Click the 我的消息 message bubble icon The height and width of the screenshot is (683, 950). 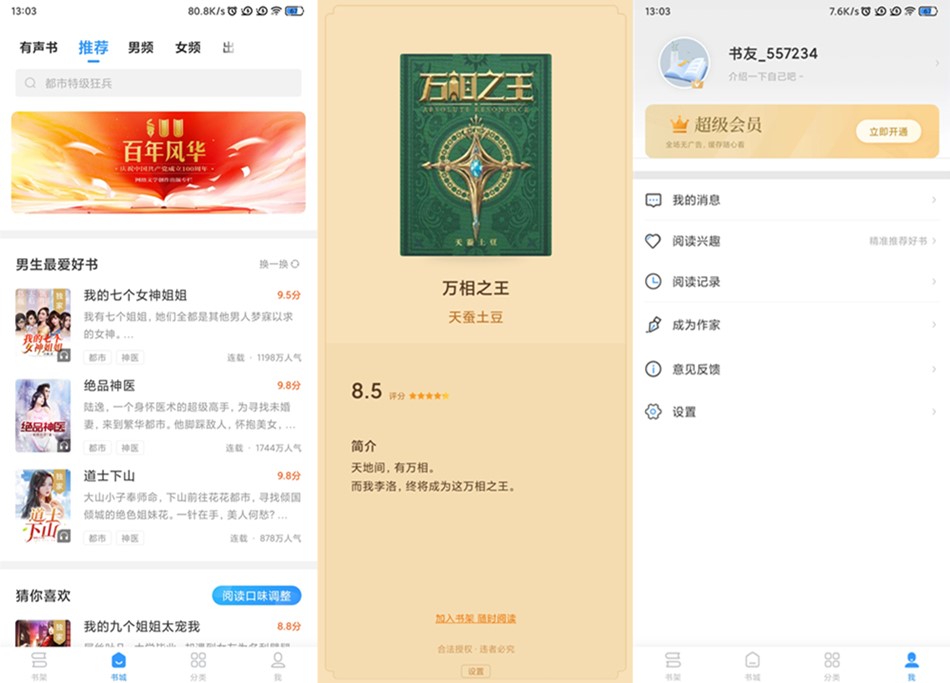pos(653,200)
